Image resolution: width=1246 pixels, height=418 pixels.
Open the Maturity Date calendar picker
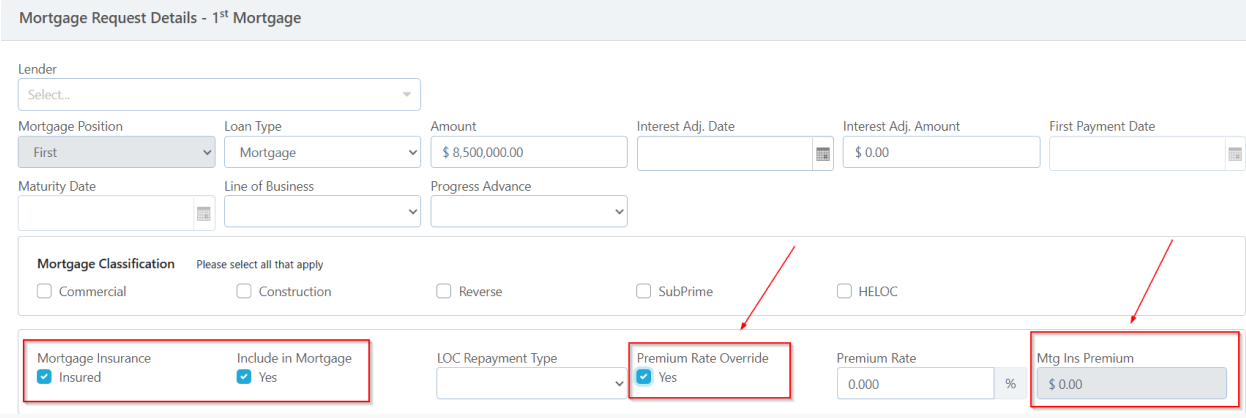coord(204,213)
